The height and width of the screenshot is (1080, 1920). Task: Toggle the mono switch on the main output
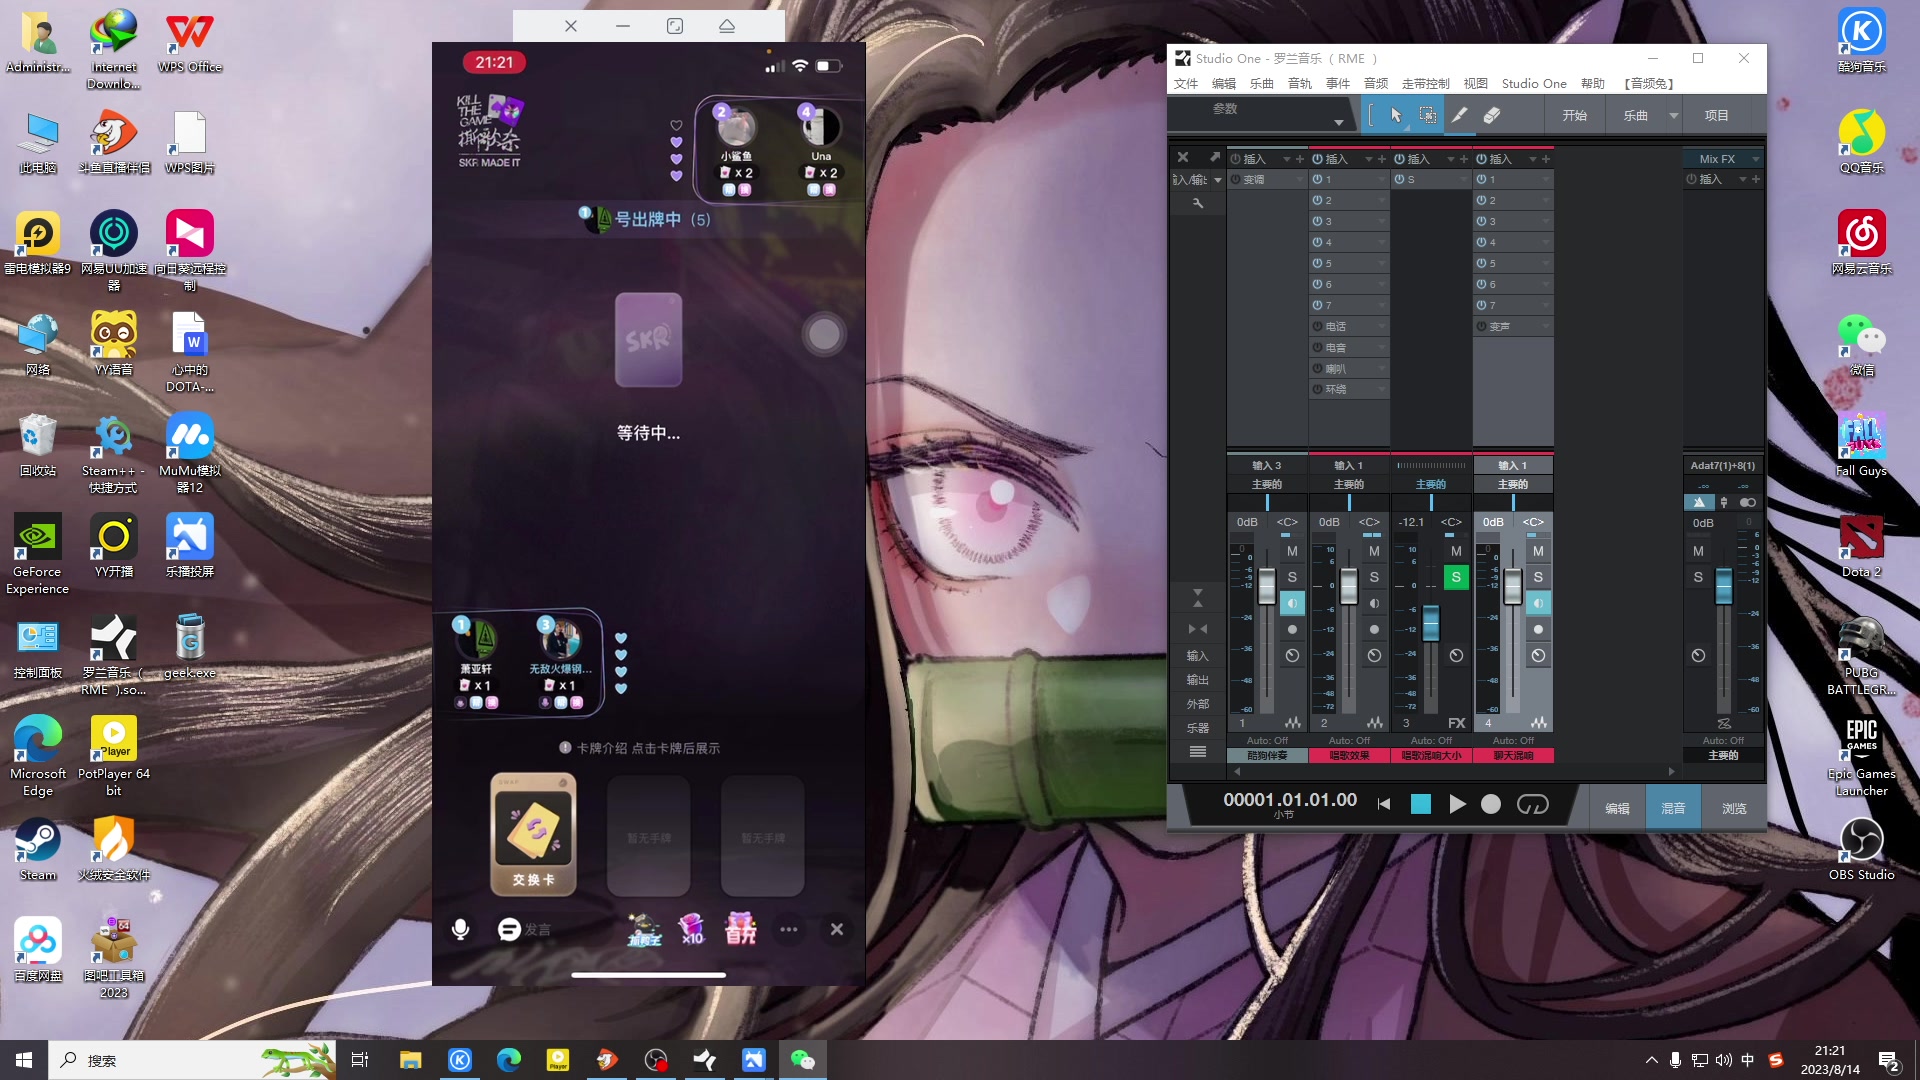(x=1747, y=502)
